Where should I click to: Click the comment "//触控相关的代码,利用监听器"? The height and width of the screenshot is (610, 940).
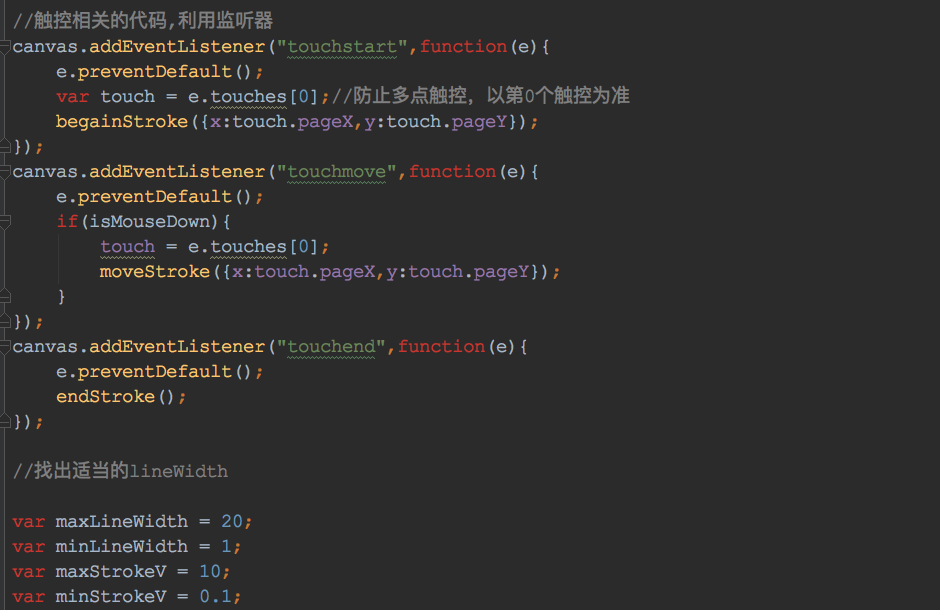(143, 21)
